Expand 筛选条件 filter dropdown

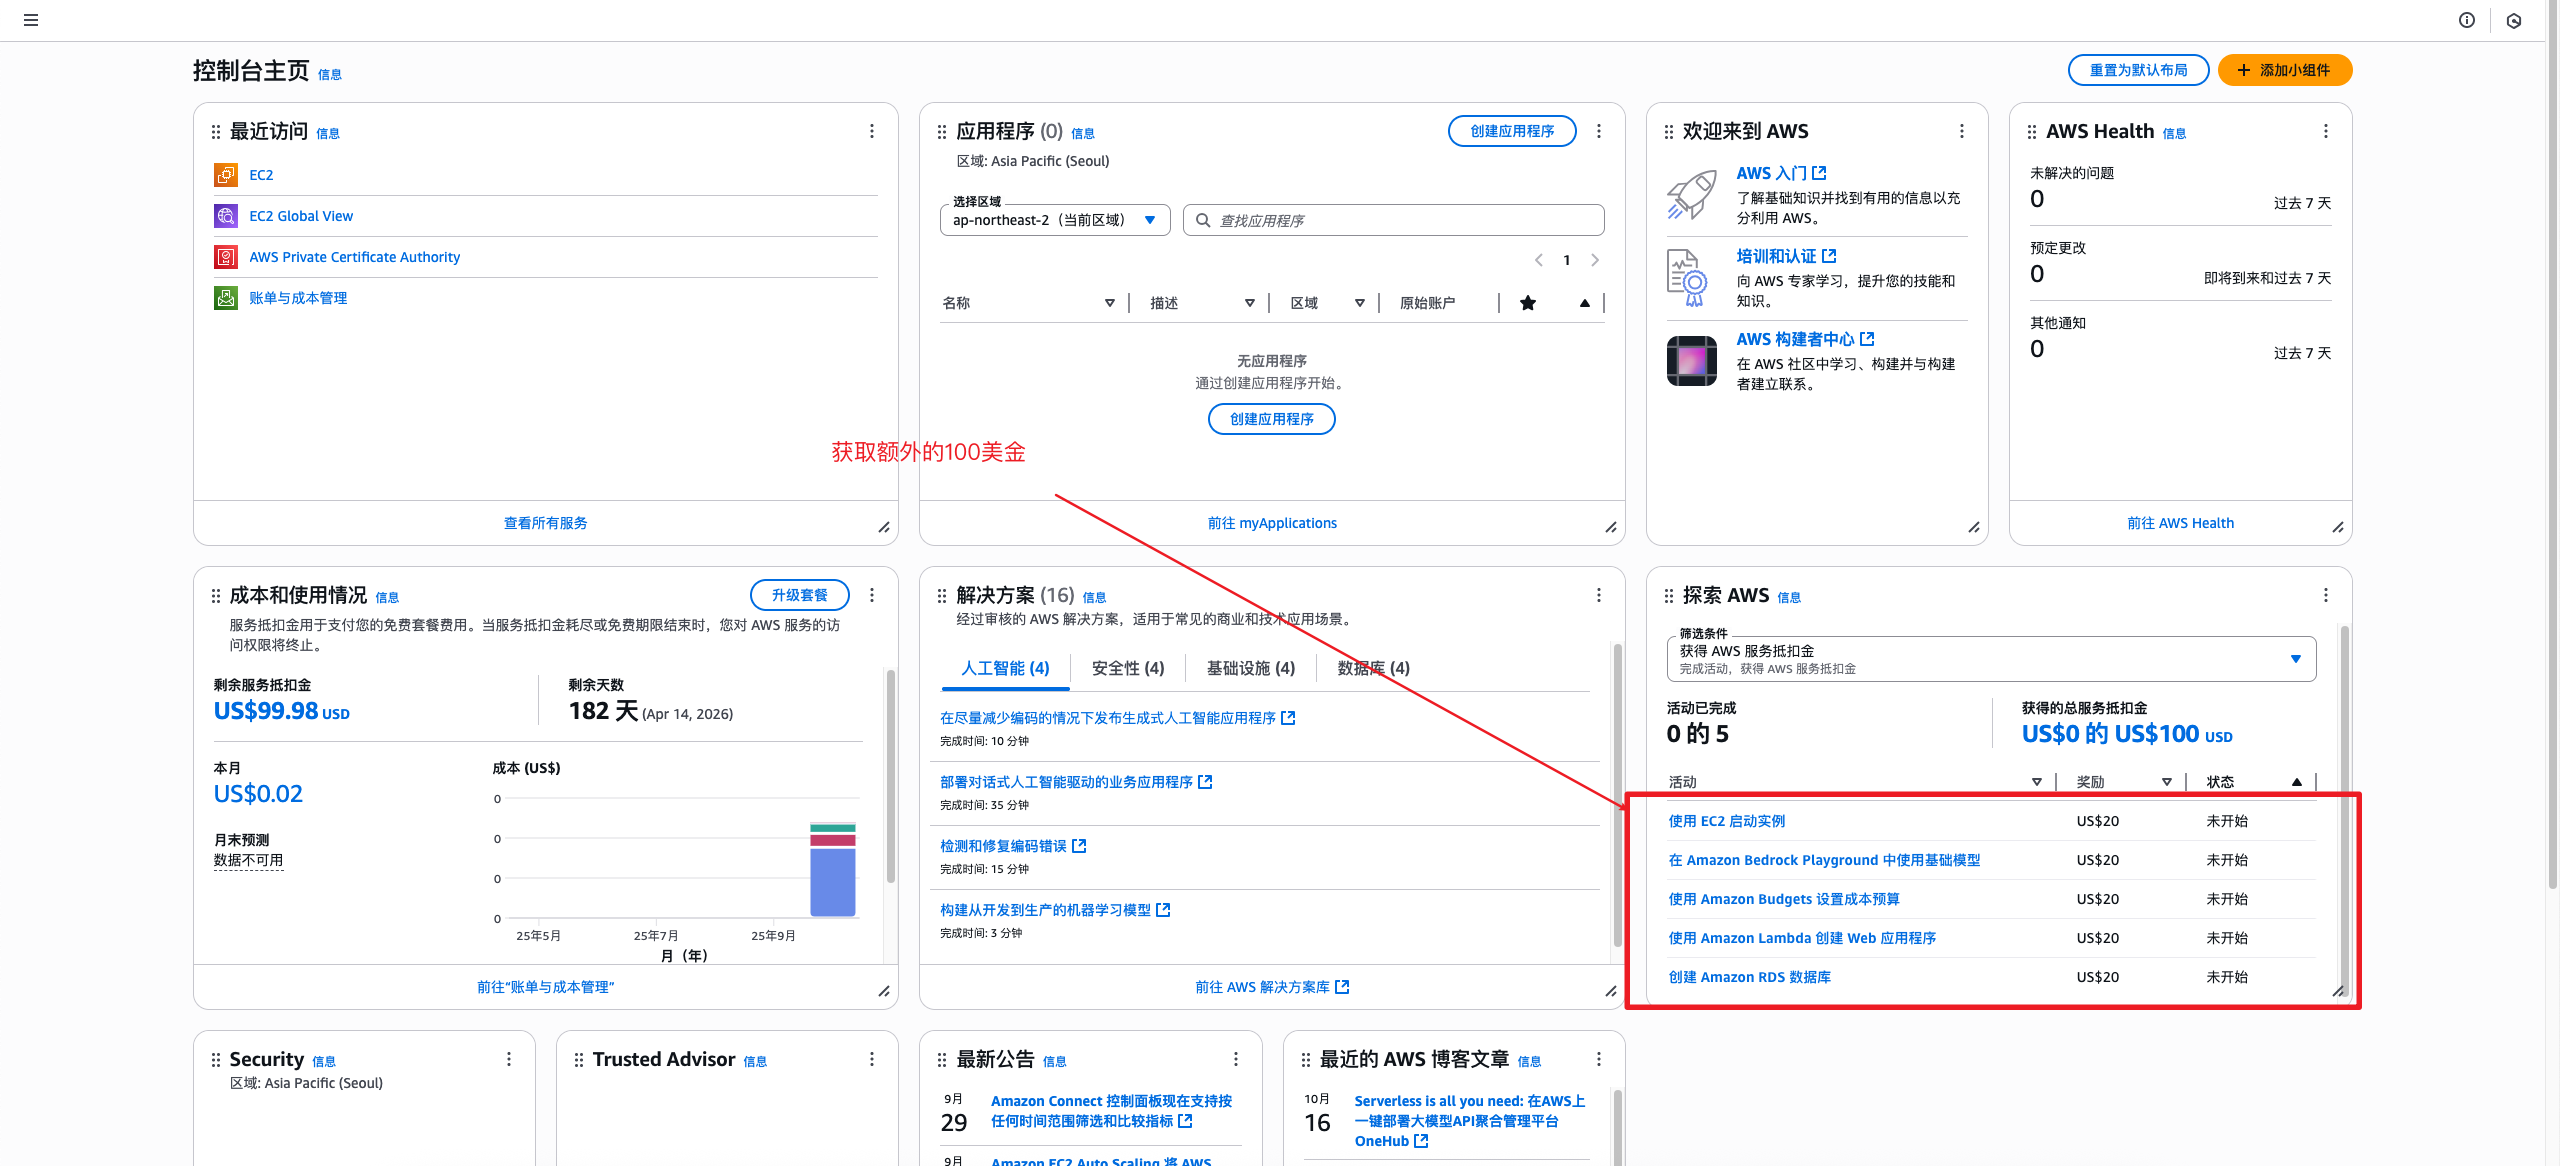1990,659
